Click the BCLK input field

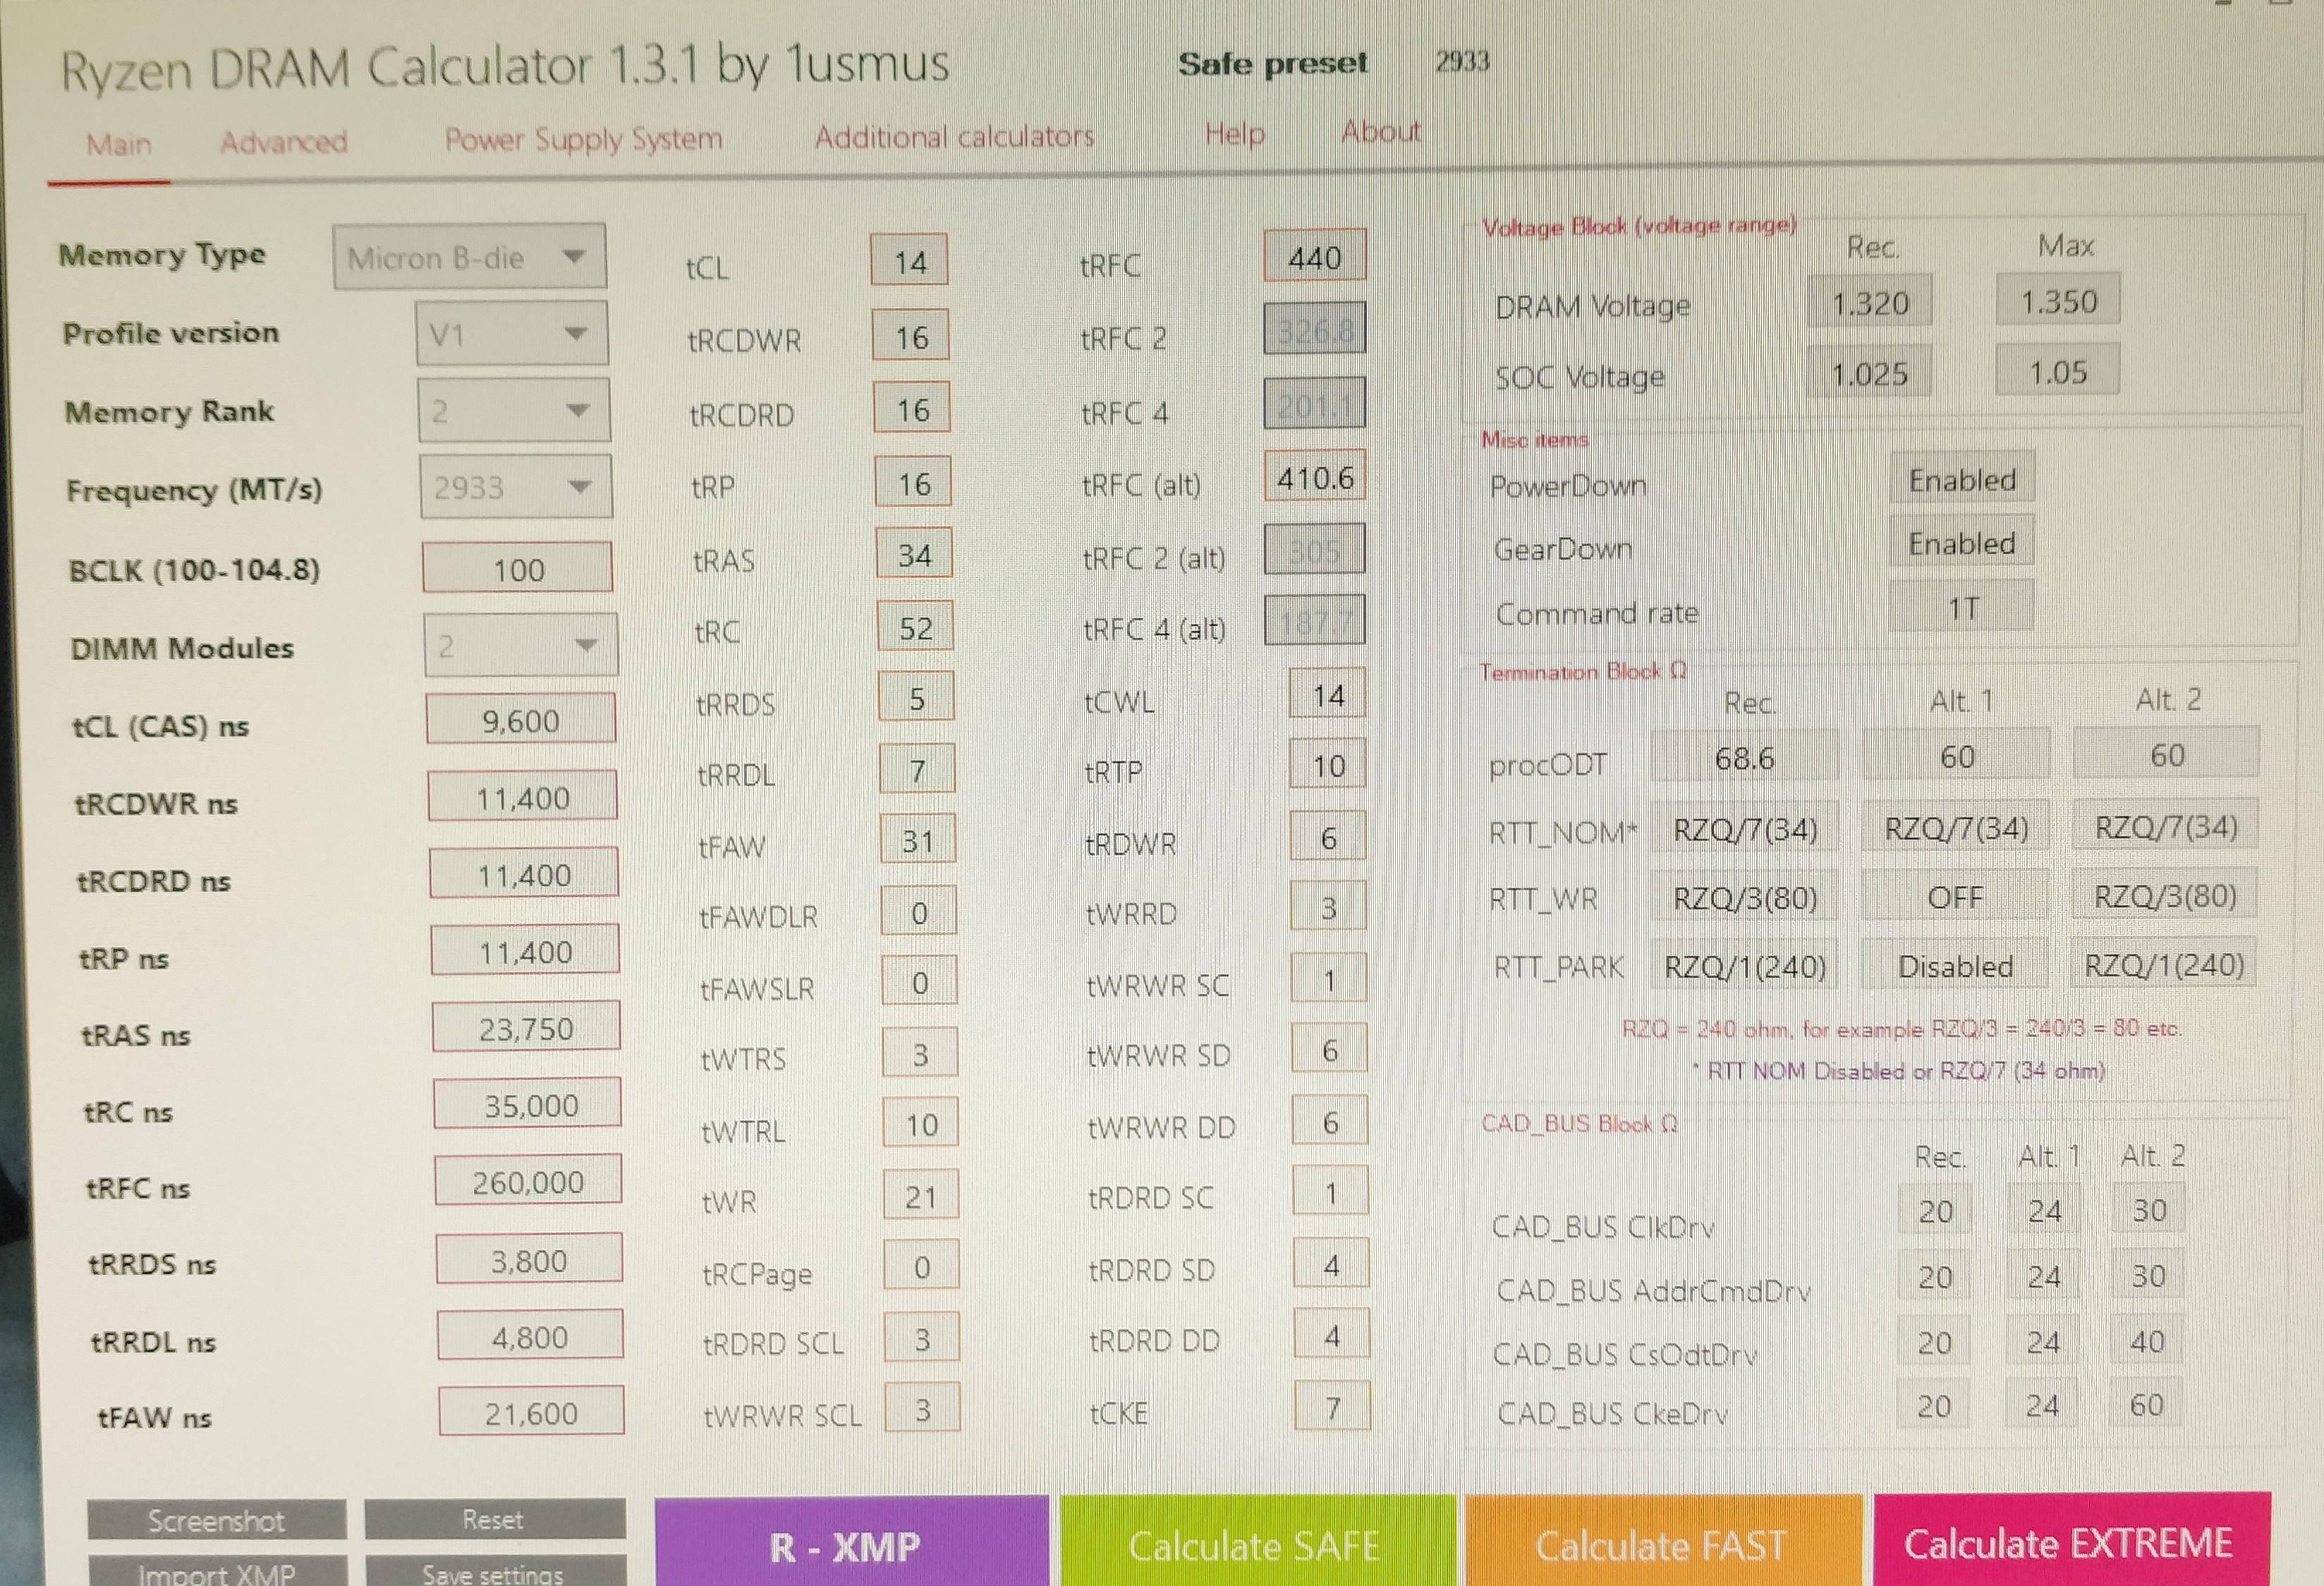[517, 569]
